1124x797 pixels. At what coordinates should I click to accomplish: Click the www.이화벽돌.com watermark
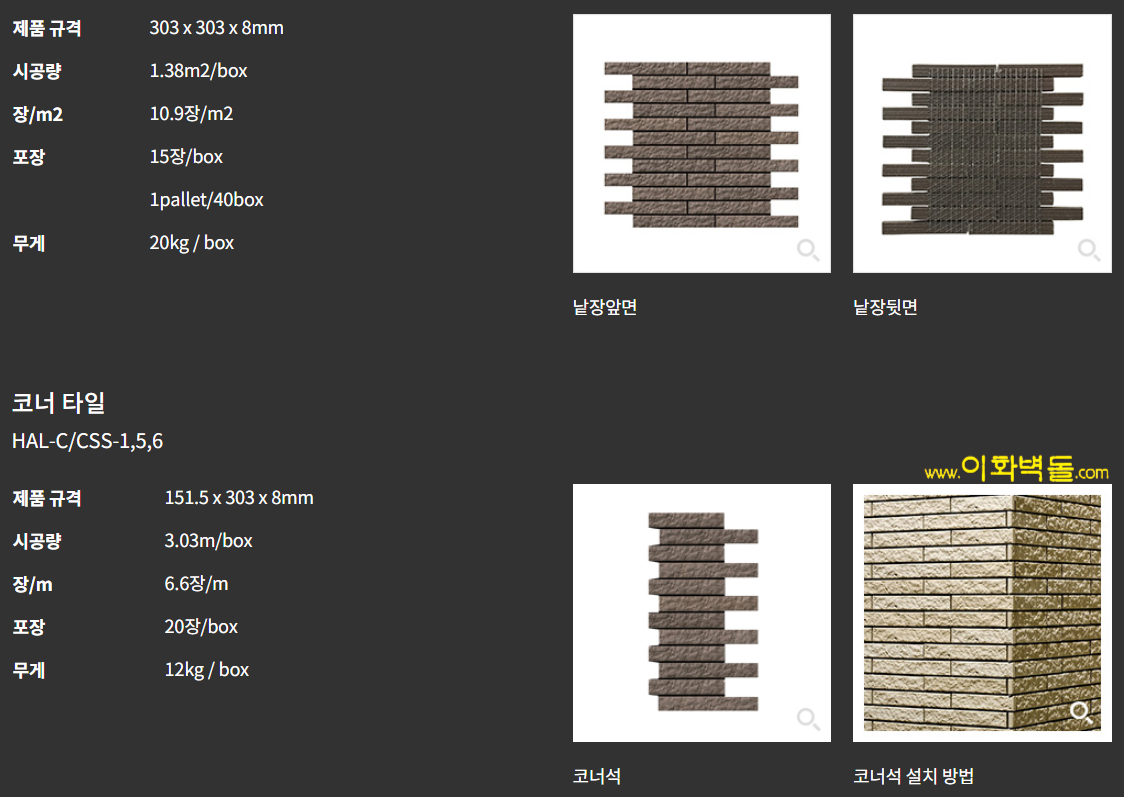click(x=1016, y=469)
